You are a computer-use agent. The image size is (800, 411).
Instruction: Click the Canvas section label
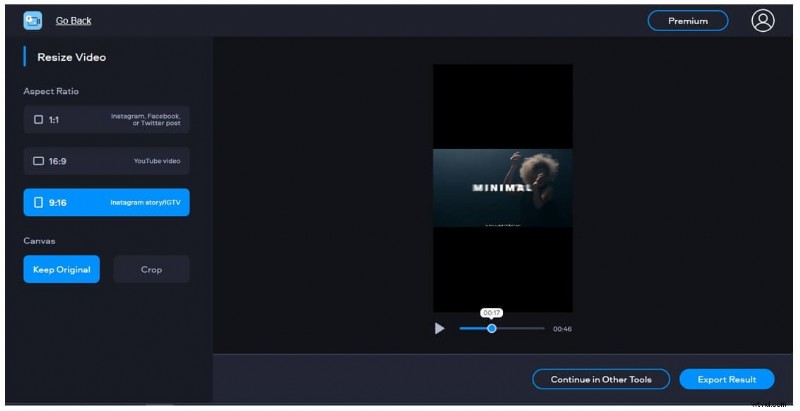(x=39, y=241)
